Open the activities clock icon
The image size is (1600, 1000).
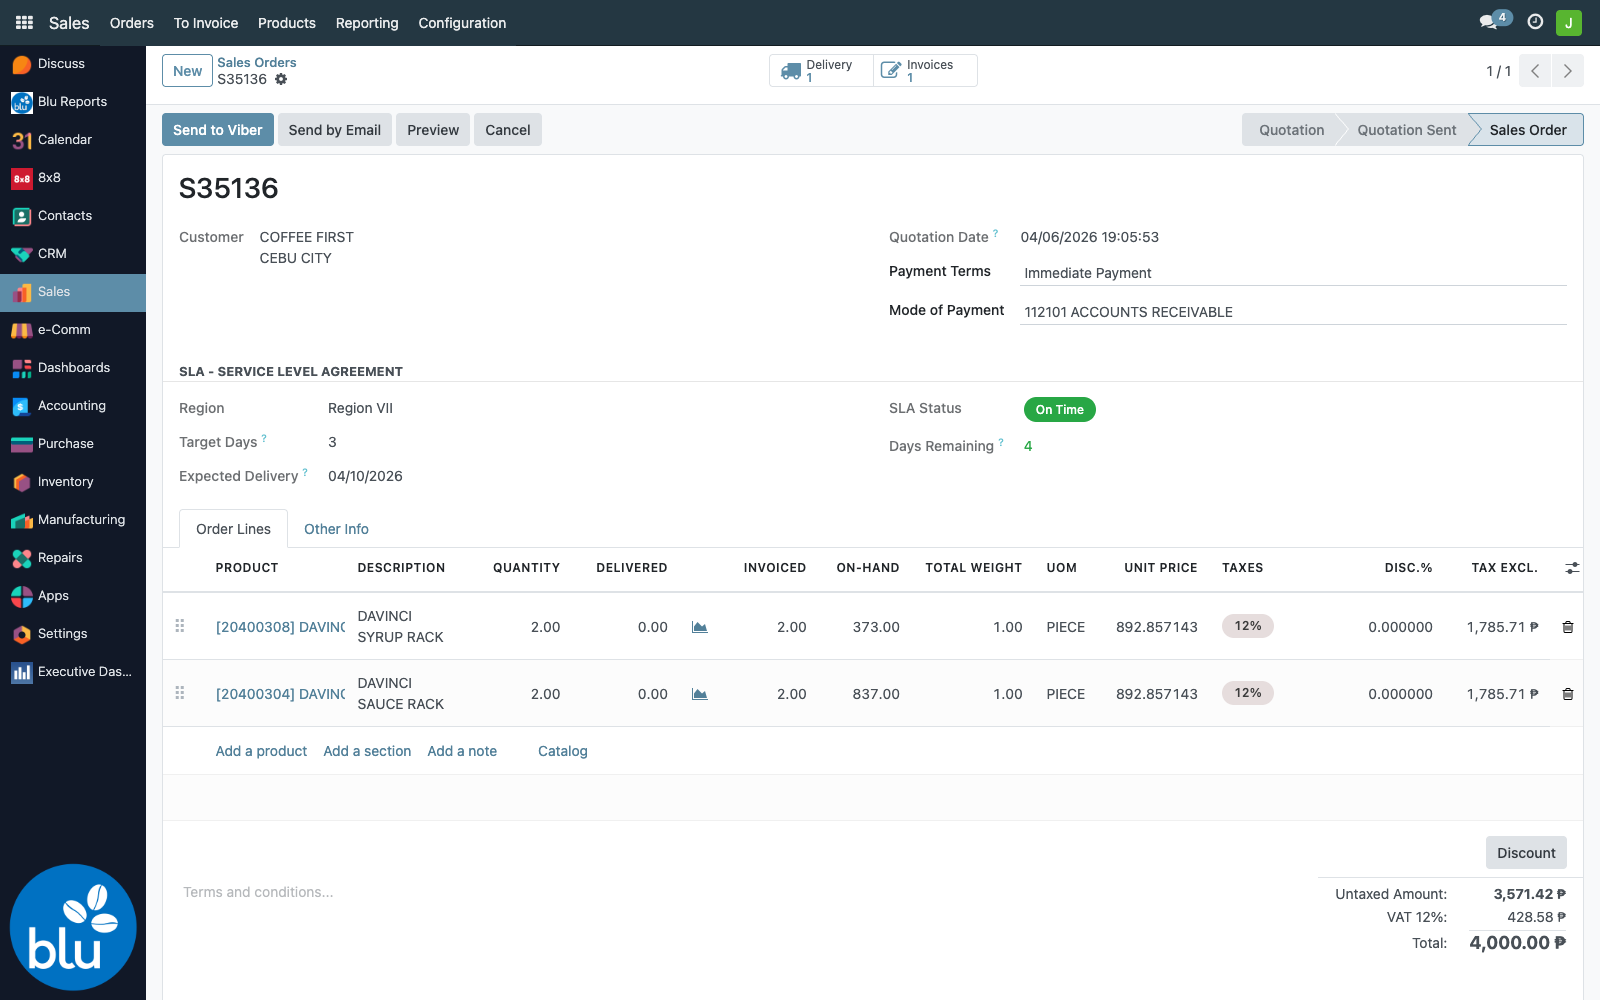[1535, 22]
